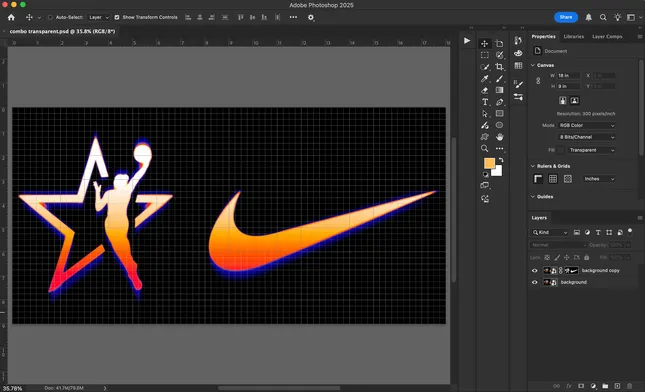Enable the Auto-Select checkbox

click(50, 17)
